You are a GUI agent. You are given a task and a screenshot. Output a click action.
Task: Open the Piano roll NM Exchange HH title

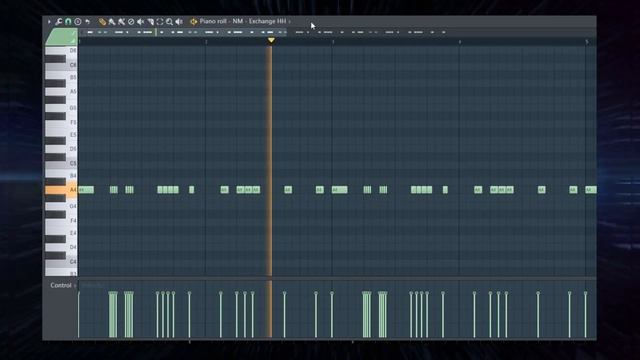(242, 21)
